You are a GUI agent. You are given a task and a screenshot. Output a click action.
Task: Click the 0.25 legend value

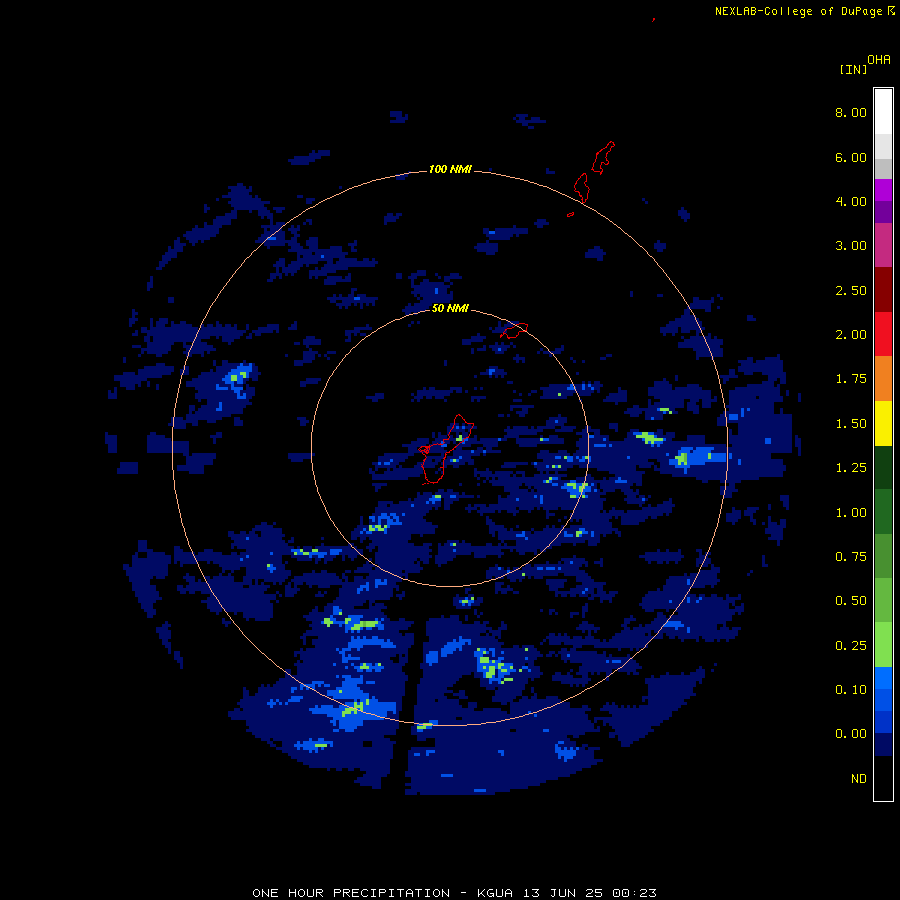tap(851, 646)
